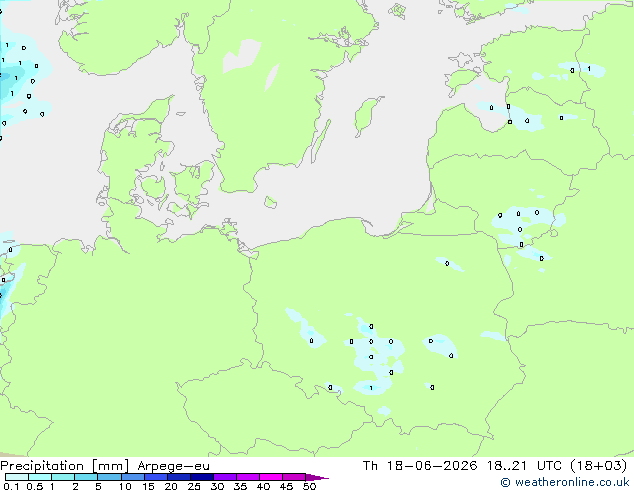
Task: Click the "25" legend scale number
Action: (194, 486)
